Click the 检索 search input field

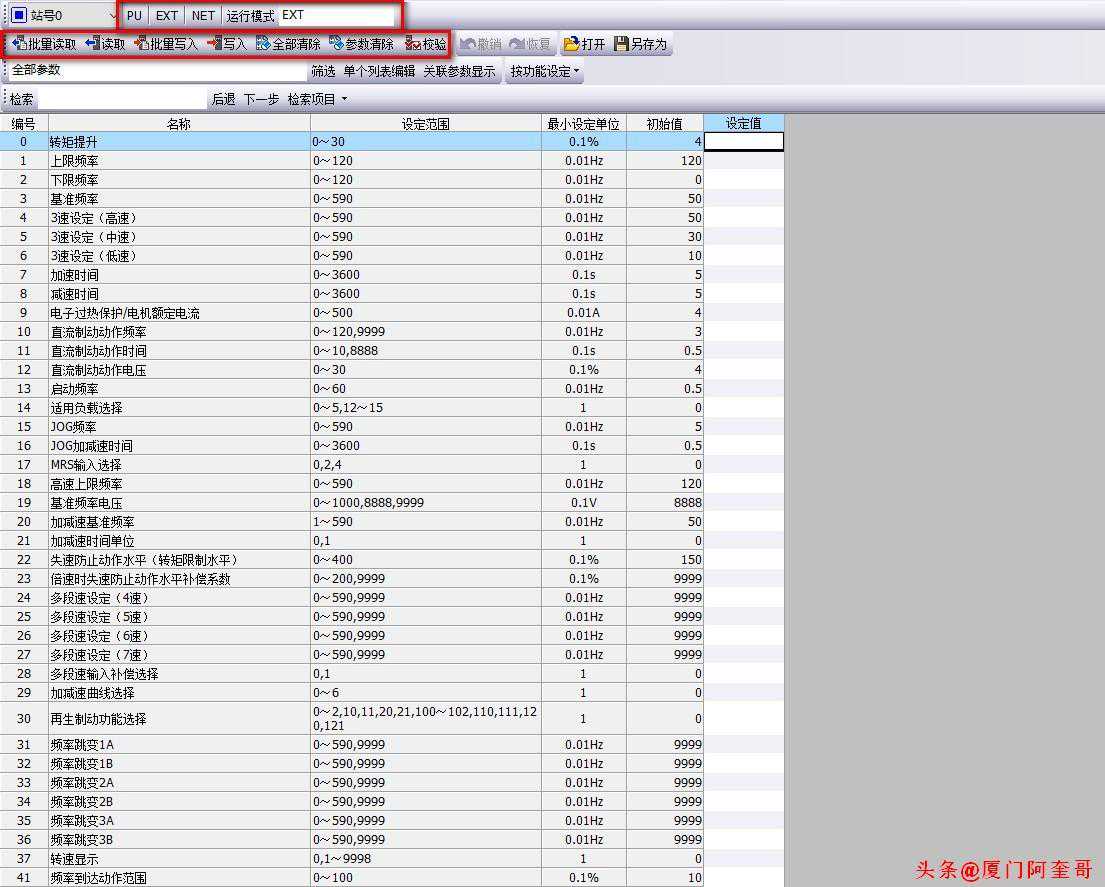click(122, 99)
